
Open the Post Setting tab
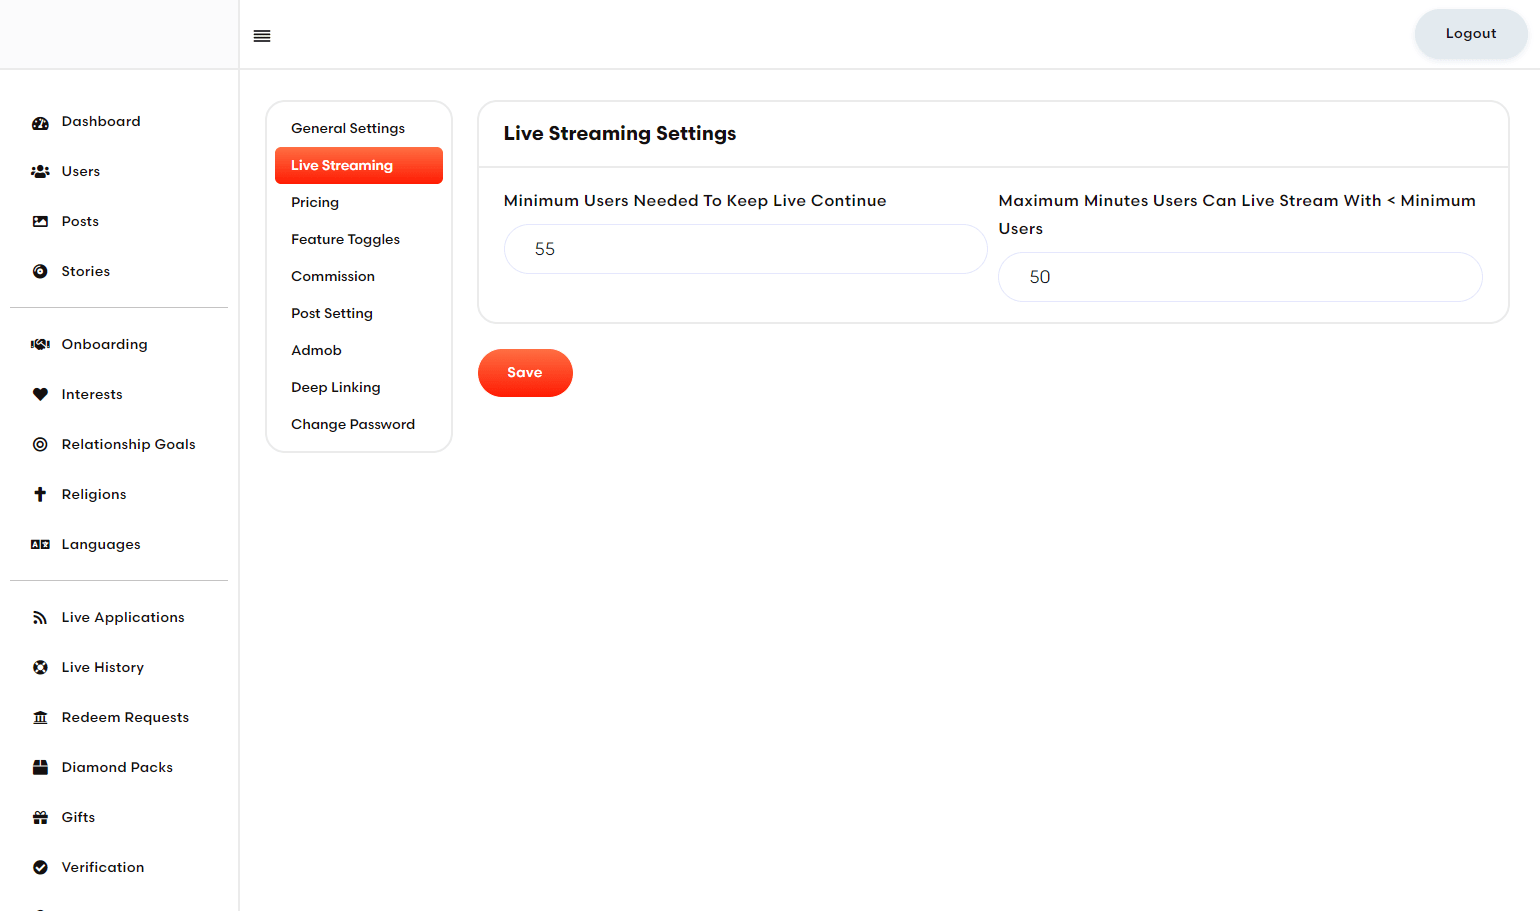tap(359, 314)
